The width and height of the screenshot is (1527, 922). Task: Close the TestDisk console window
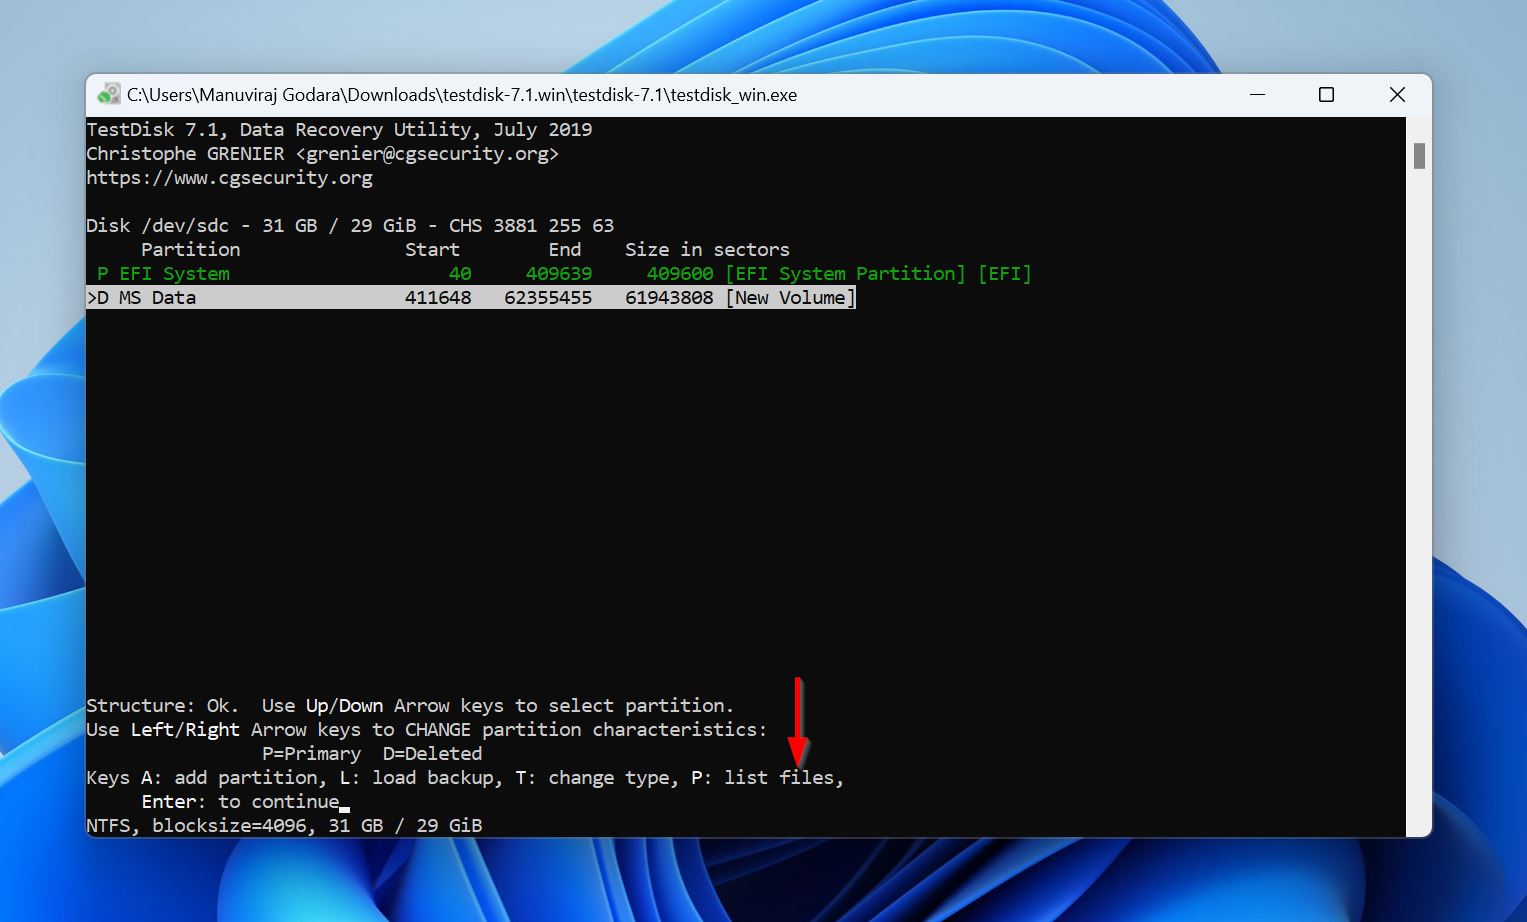pyautogui.click(x=1397, y=95)
